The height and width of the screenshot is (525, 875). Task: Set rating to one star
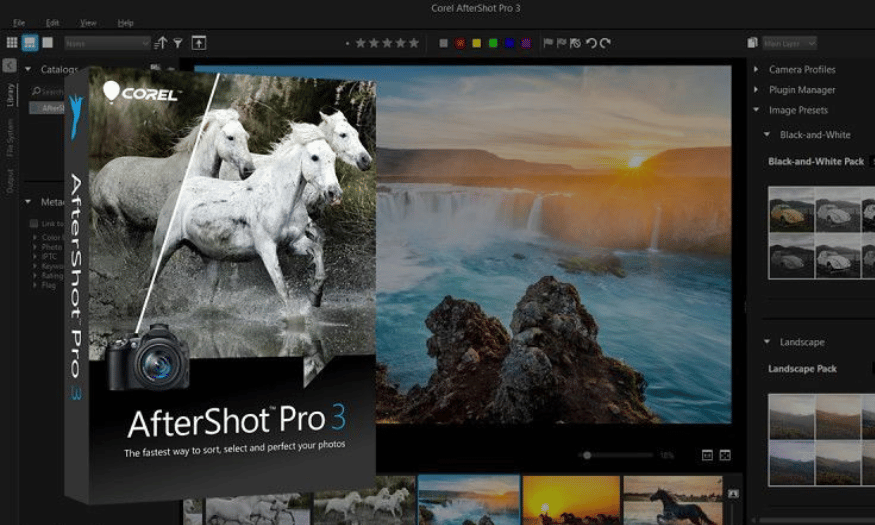point(360,43)
